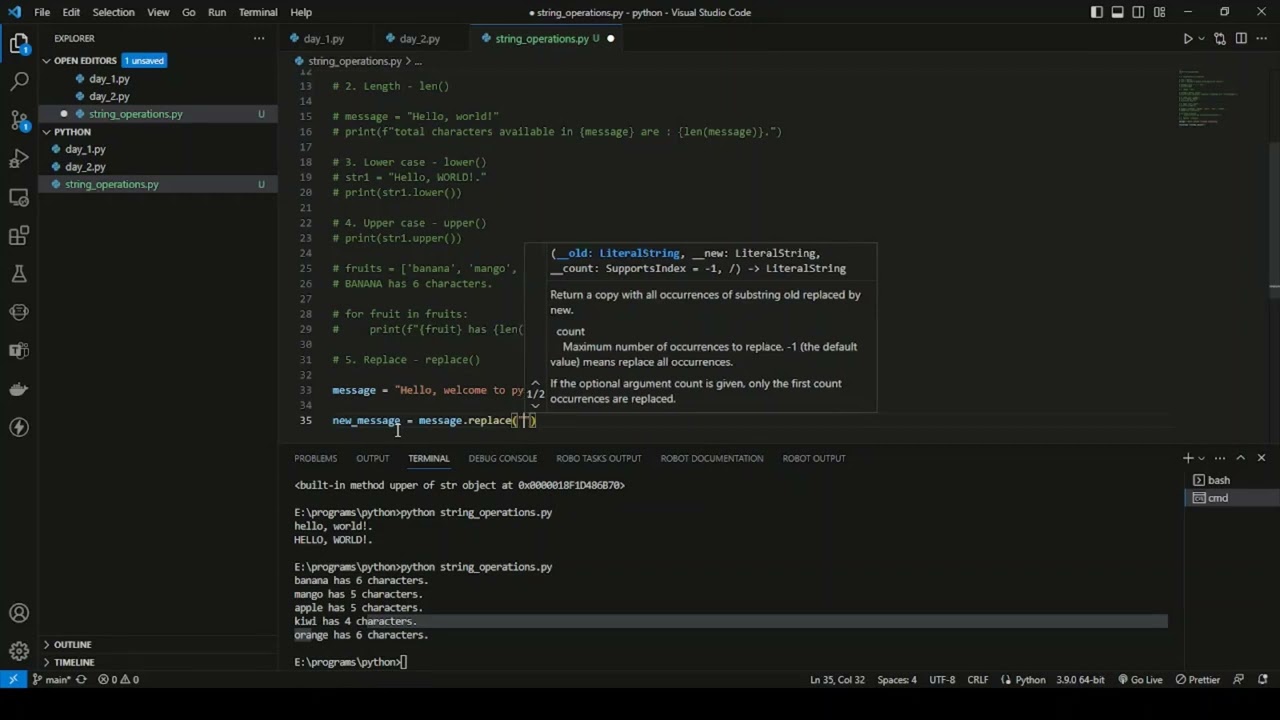The height and width of the screenshot is (720, 1280).
Task: Open the Teams Toolkit view
Action: point(19,351)
